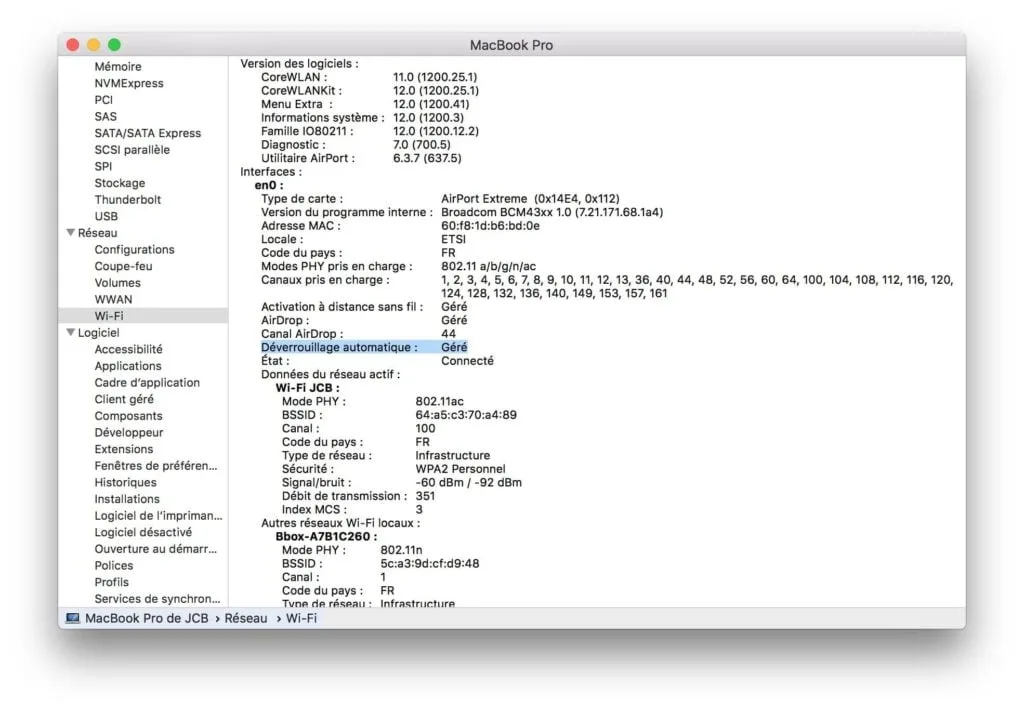Select Installations in the sidebar
This screenshot has height=712, width=1024.
(127, 499)
